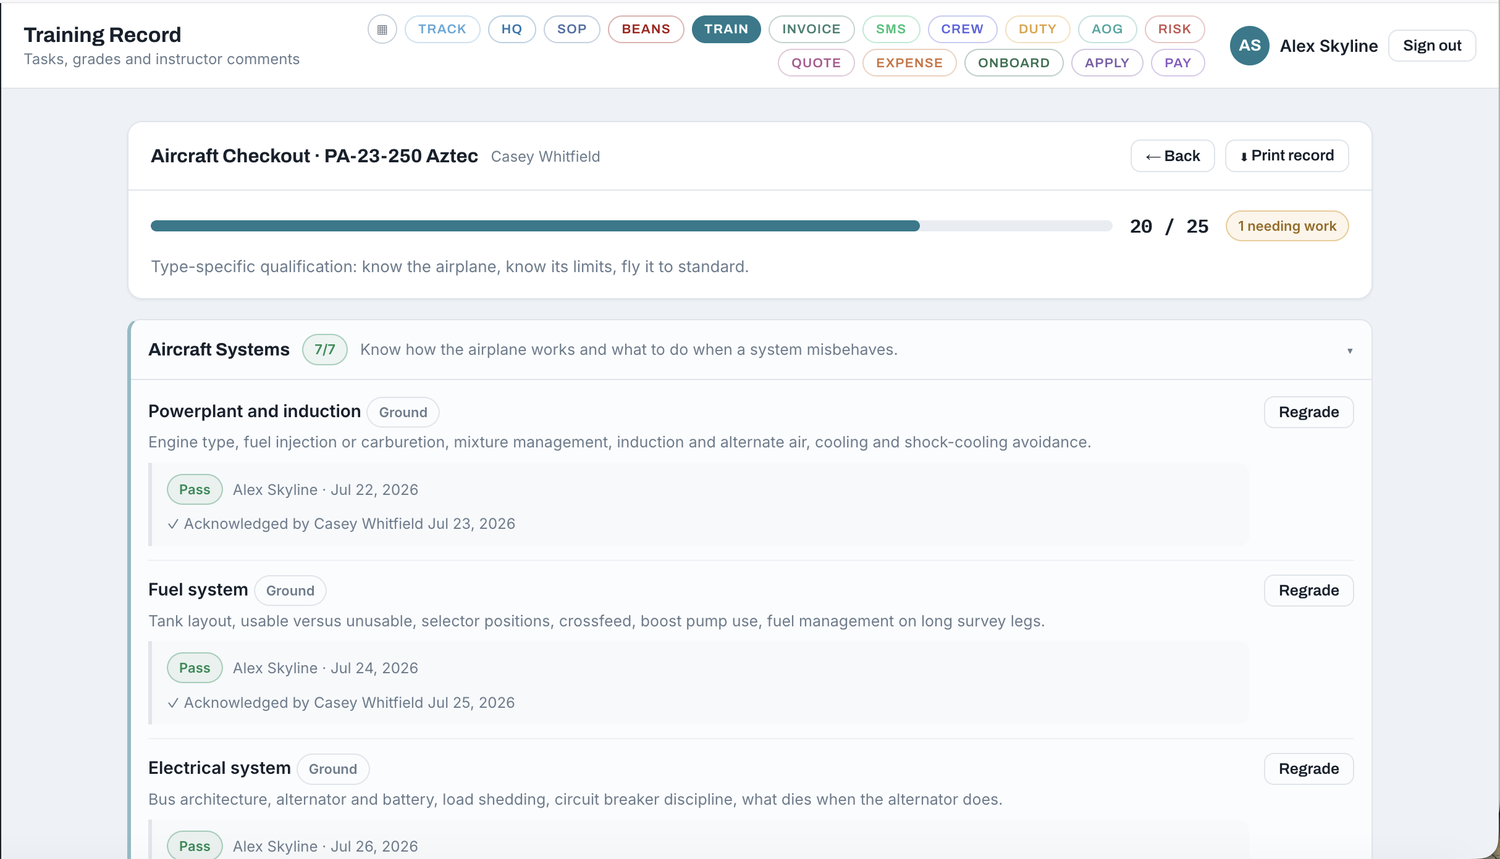Click the Pass badge dated Jul 26, 2026

[x=195, y=846]
